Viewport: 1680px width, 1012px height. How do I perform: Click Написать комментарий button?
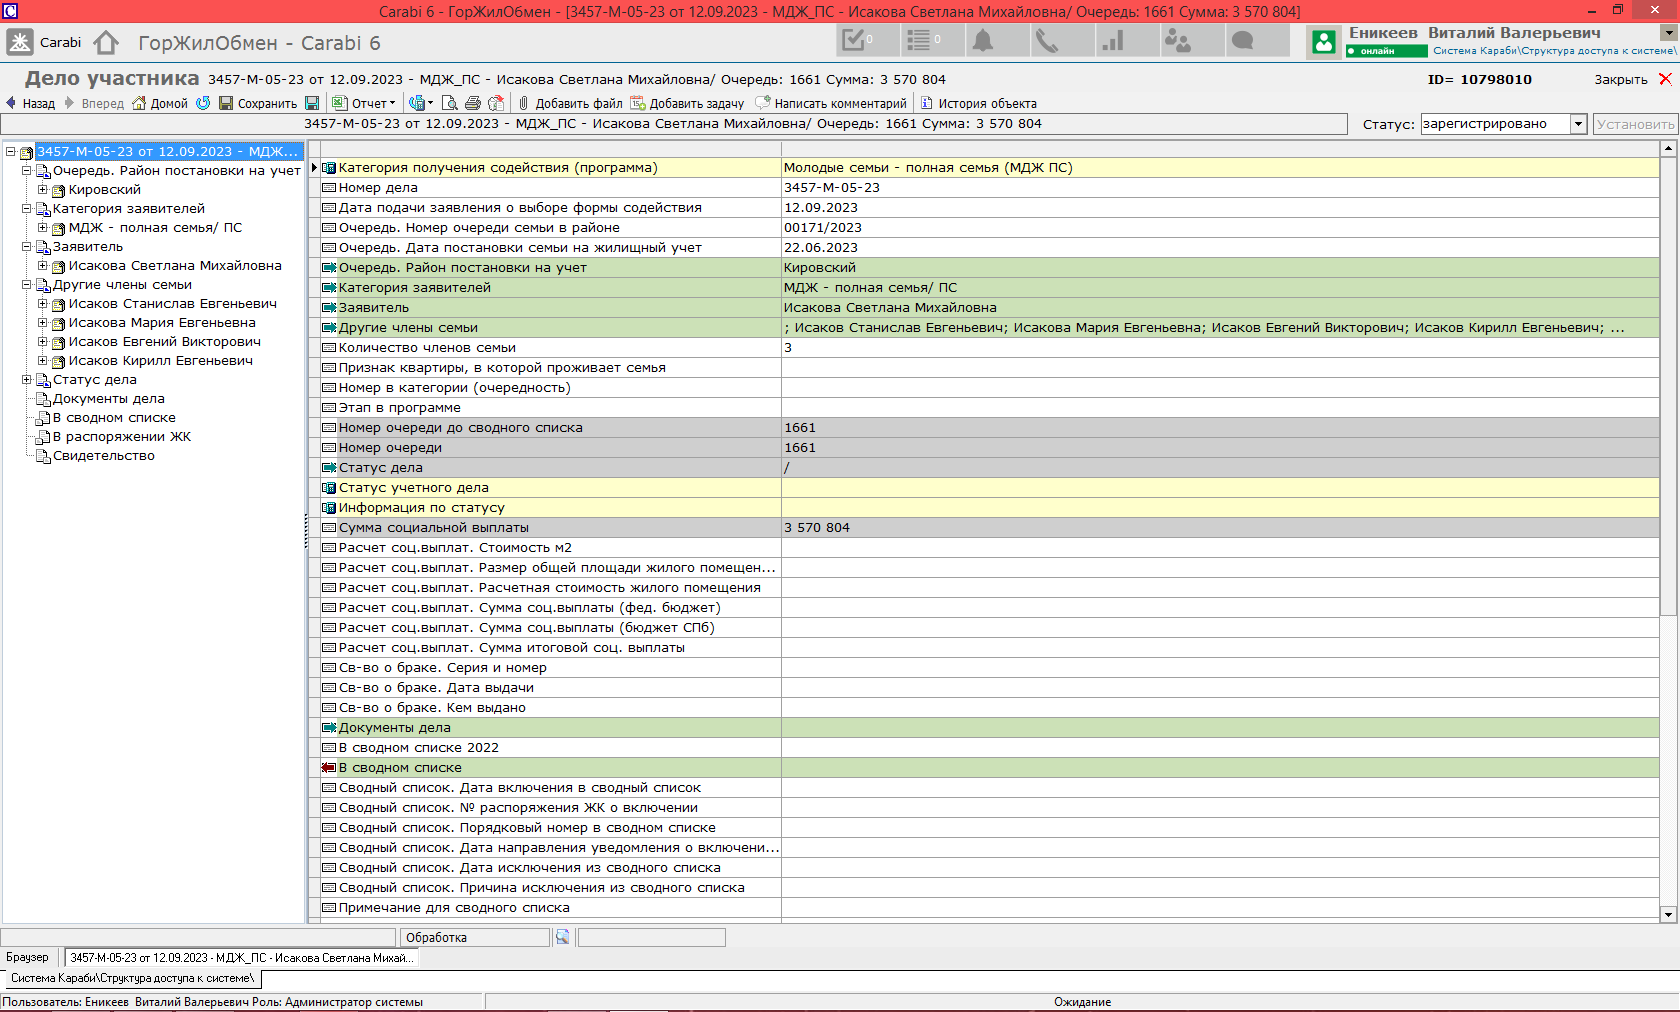[831, 103]
